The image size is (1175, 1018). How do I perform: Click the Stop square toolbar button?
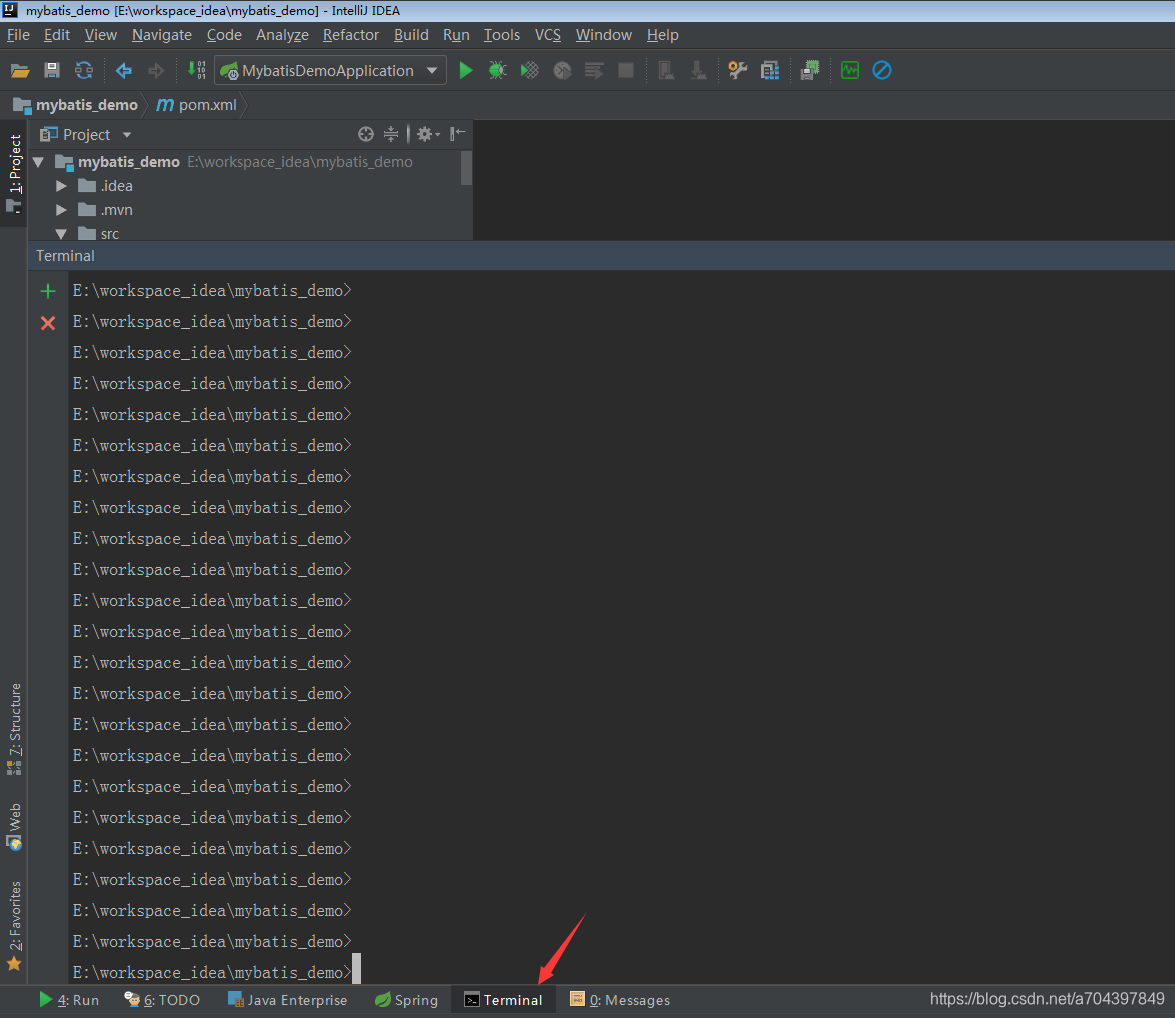pyautogui.click(x=626, y=70)
